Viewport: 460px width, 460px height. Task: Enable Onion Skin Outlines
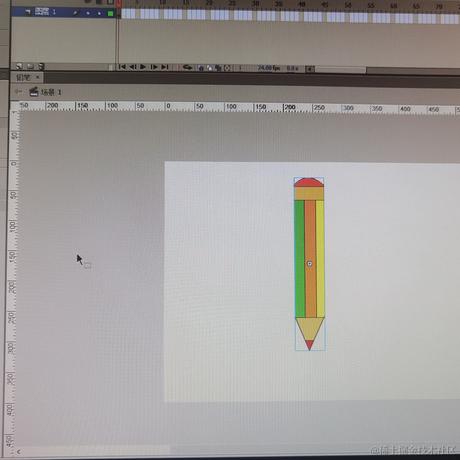209,68
